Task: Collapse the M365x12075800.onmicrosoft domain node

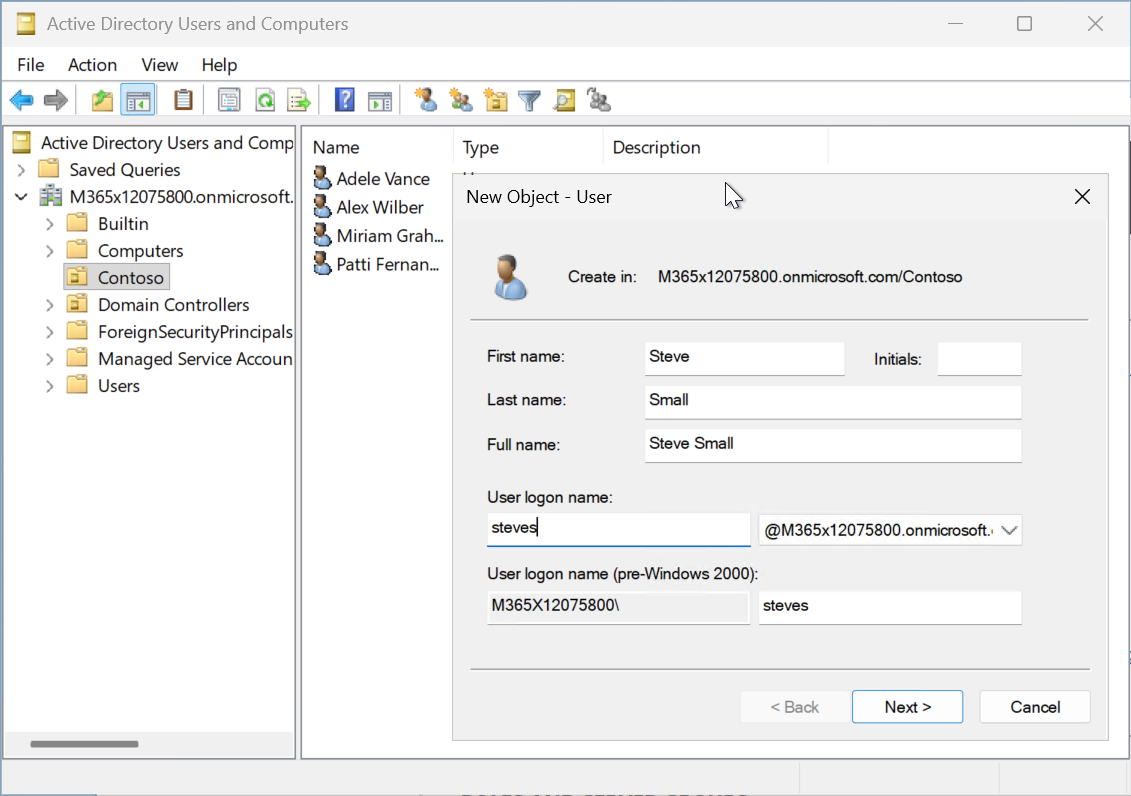Action: [x=22, y=197]
